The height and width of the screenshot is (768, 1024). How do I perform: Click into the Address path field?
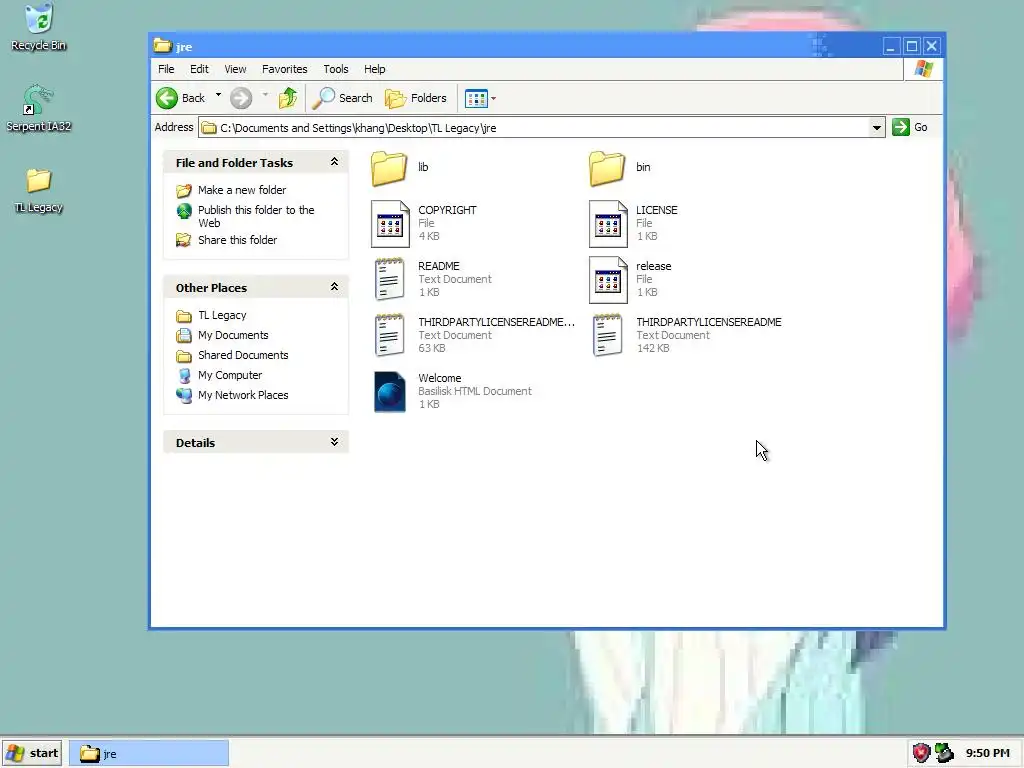click(534, 127)
